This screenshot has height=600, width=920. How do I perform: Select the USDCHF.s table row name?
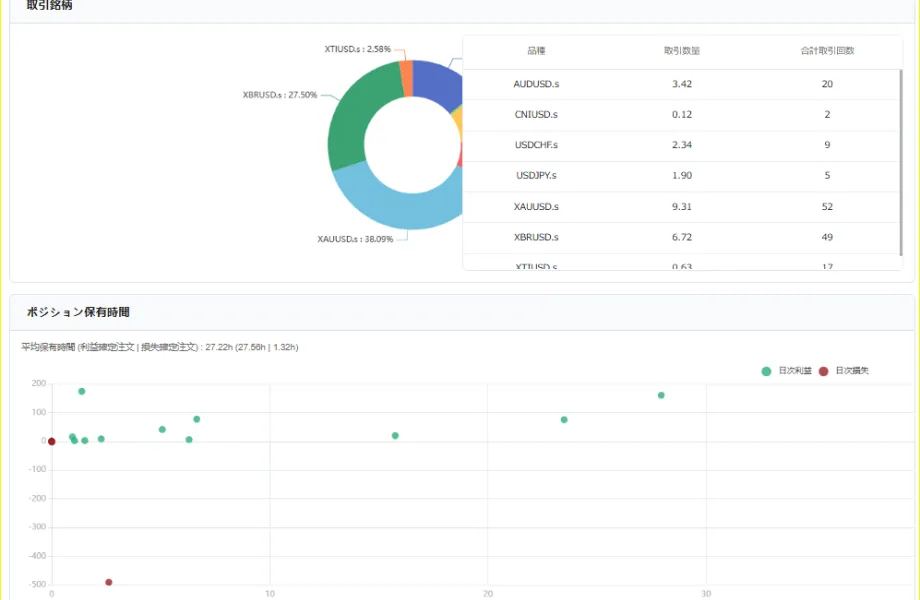(x=536, y=145)
